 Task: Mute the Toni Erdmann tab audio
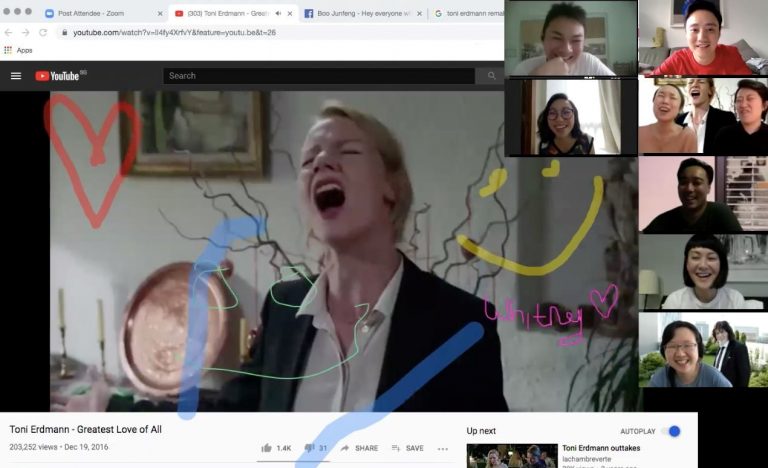pos(278,14)
